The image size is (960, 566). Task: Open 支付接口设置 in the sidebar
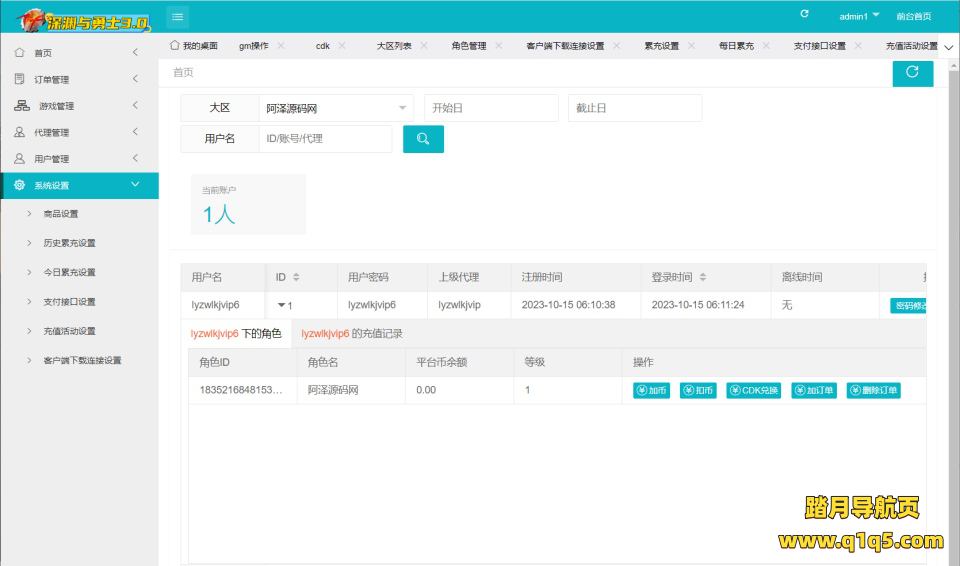coord(69,302)
